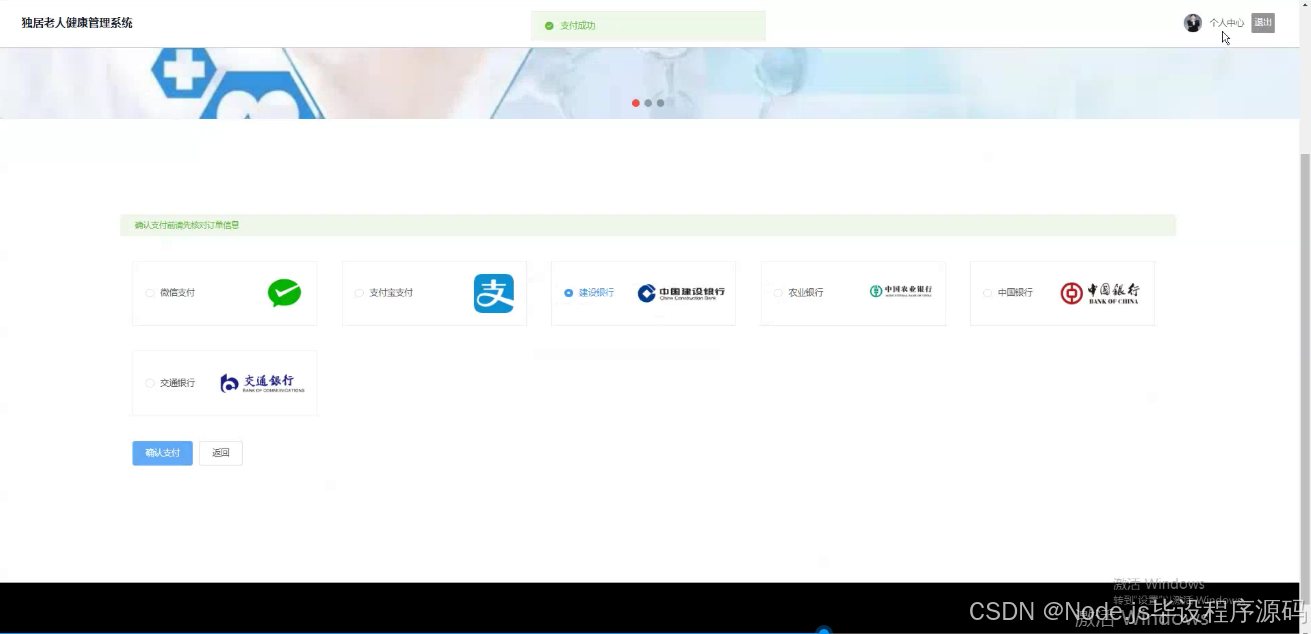Go to first carousel slide dot

pyautogui.click(x=636, y=103)
